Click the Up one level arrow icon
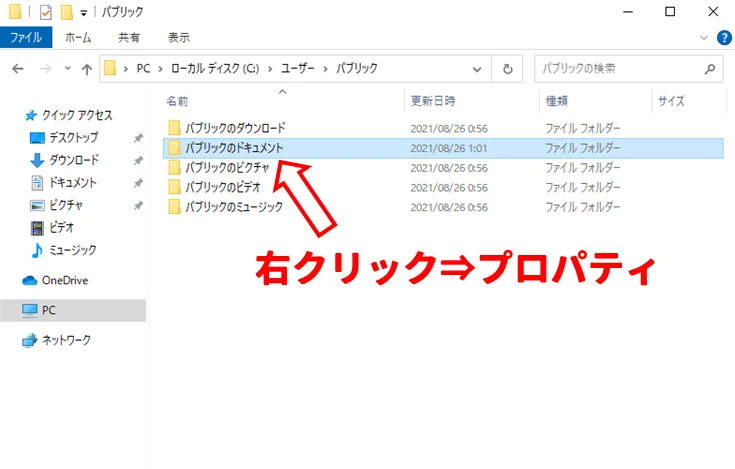Screen dimensions: 735x469 pos(86,70)
